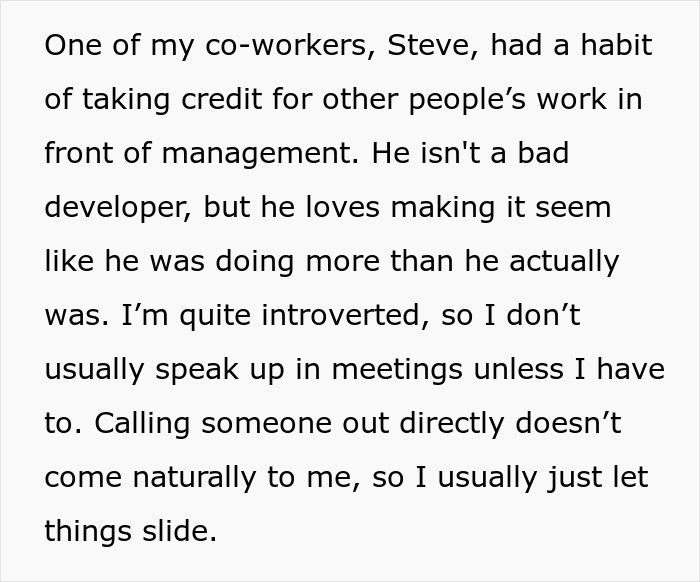Click the word "Calling"

click(144, 424)
